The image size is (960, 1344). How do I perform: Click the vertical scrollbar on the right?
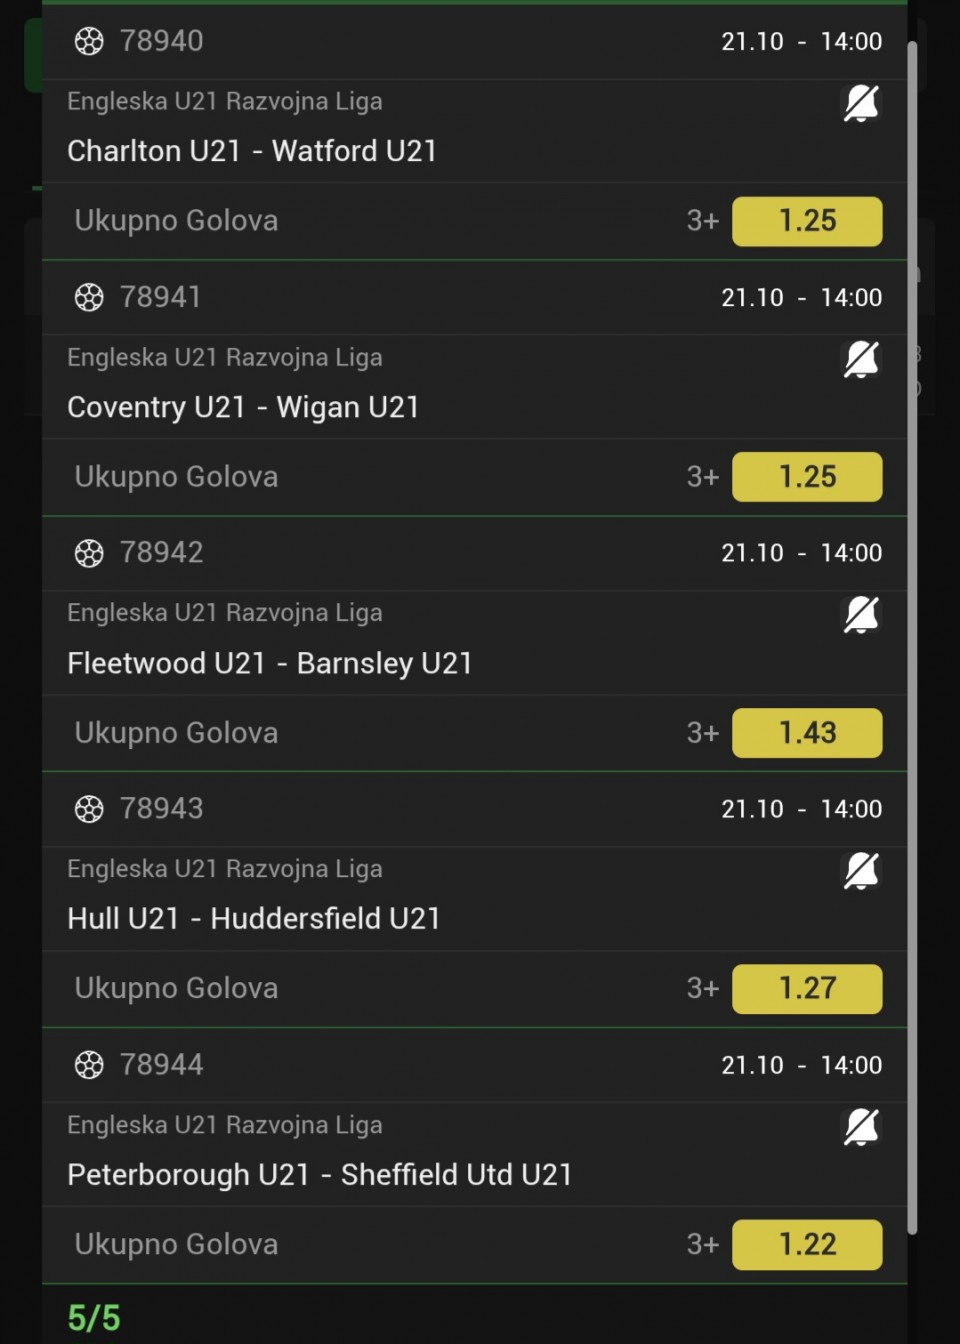point(912,640)
